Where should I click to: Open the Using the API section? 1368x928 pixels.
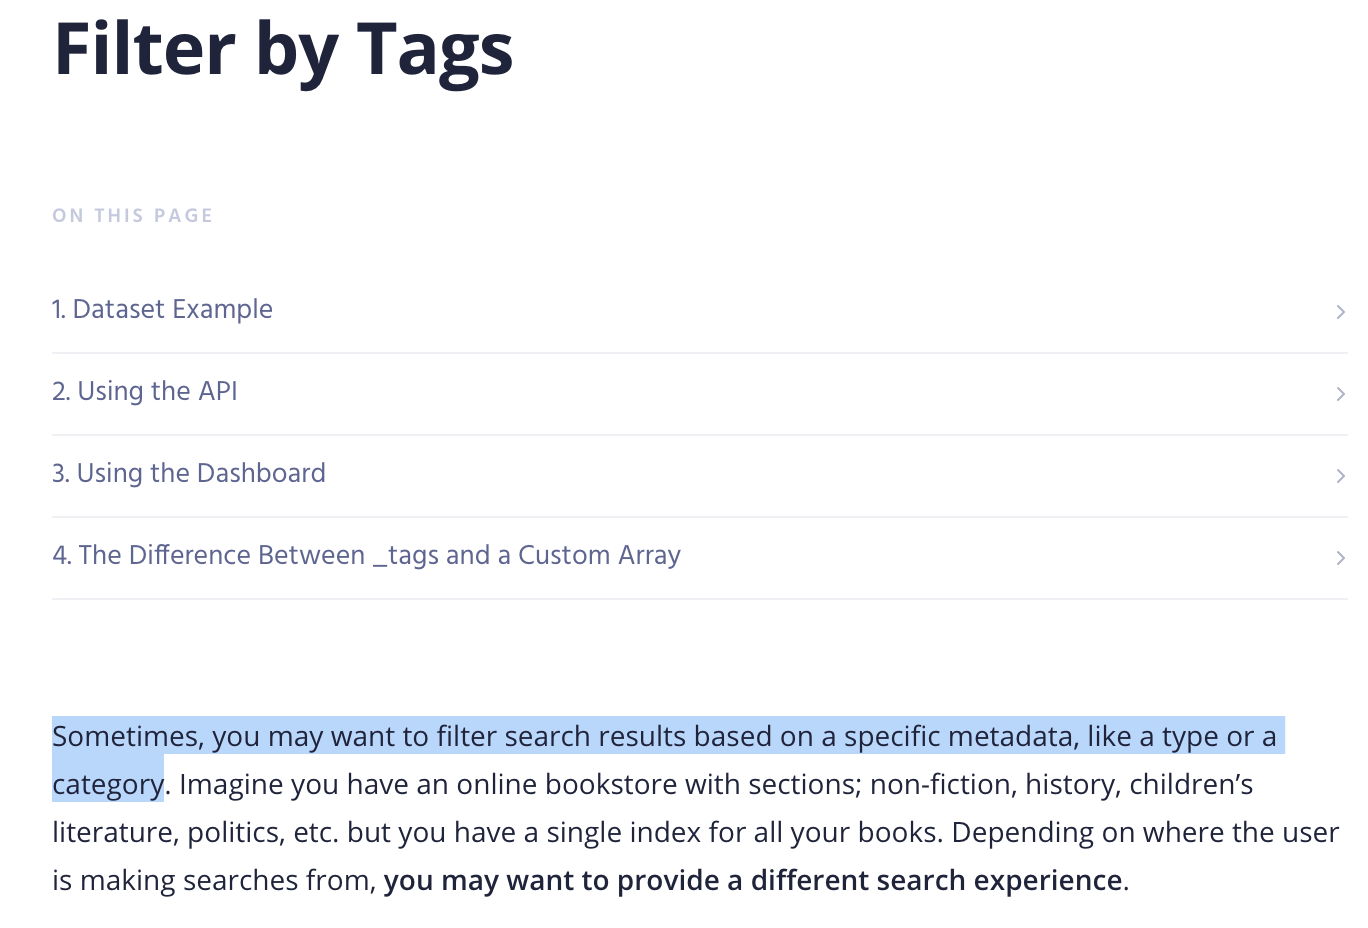(x=145, y=392)
